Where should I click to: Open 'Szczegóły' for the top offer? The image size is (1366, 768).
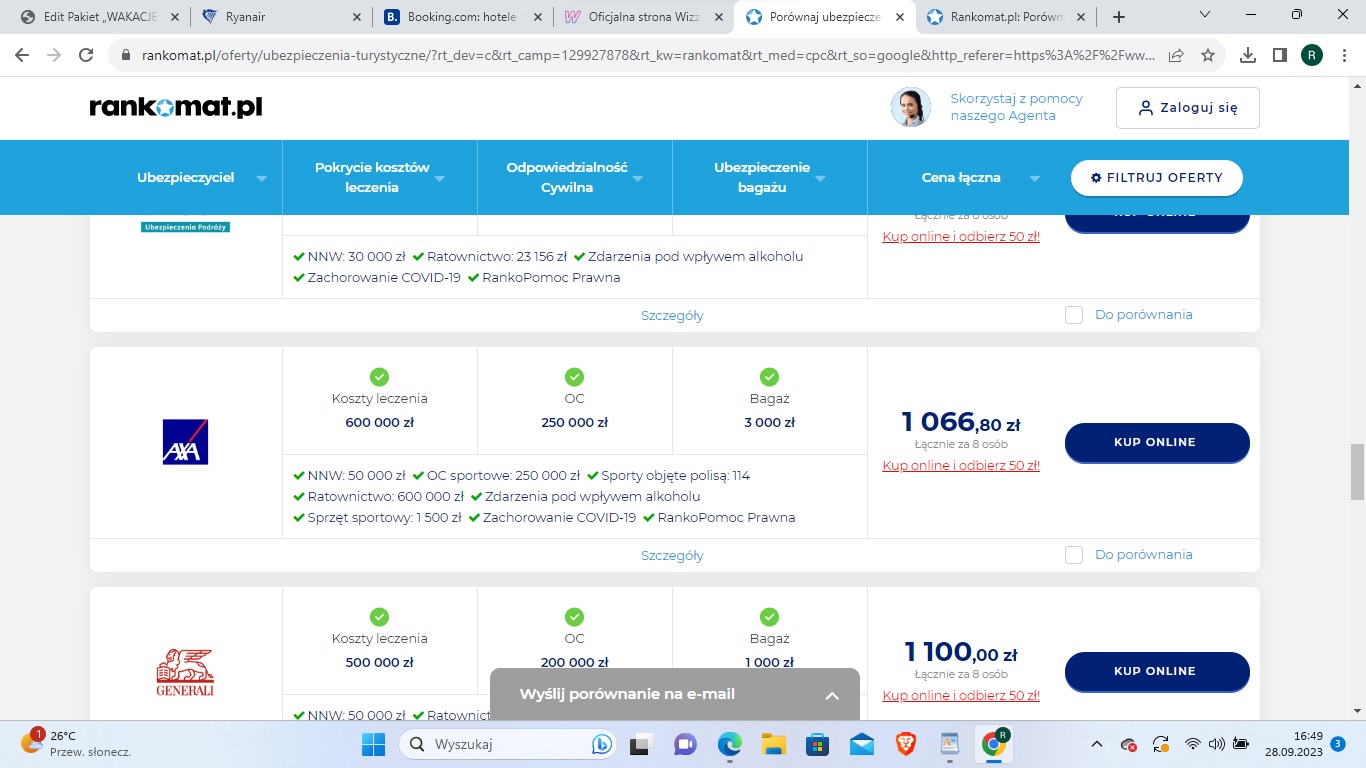click(x=672, y=315)
